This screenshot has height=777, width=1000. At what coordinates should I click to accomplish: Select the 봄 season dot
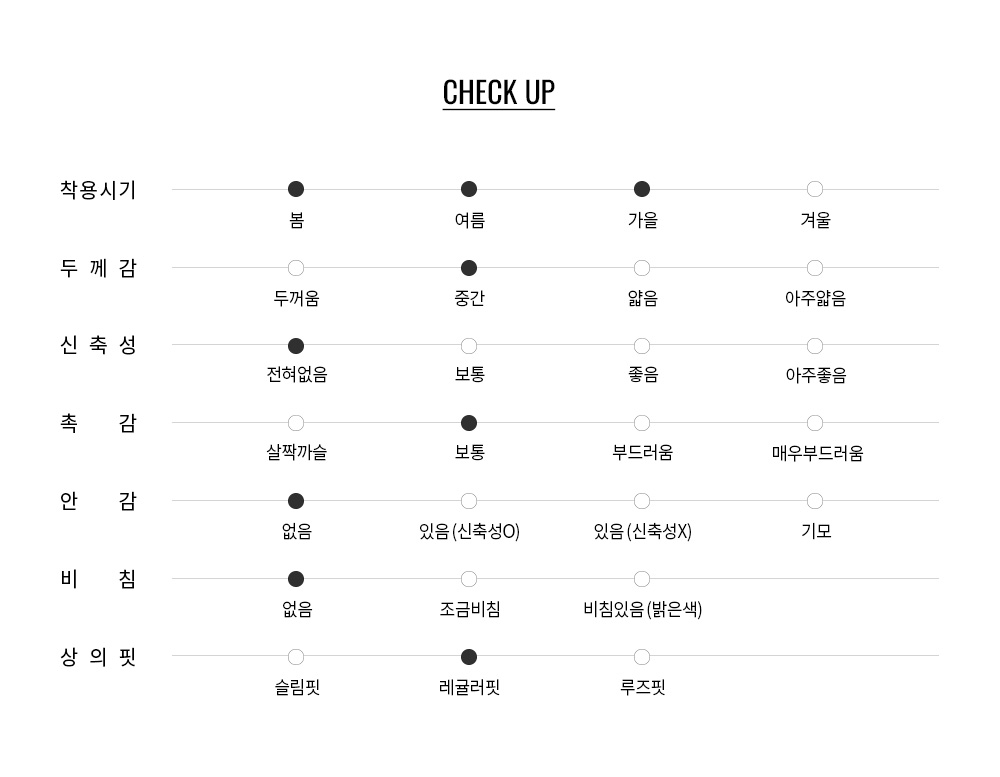[x=296, y=189]
